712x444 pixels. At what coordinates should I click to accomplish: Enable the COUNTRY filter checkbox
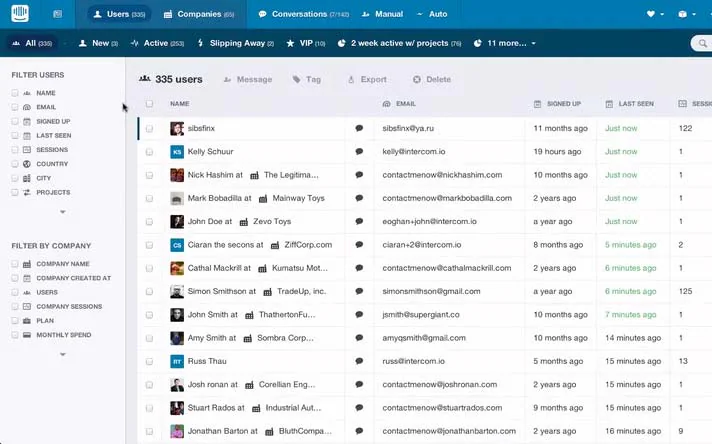pos(15,164)
